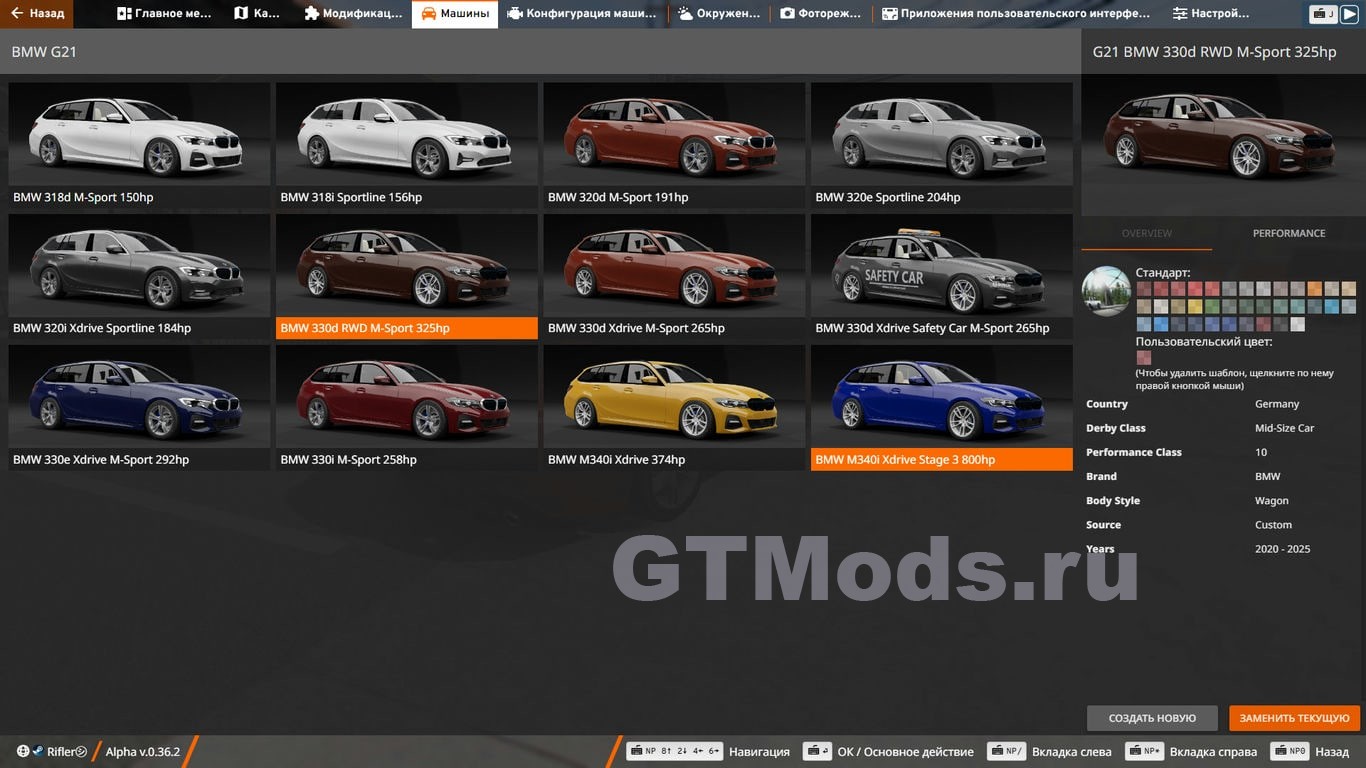Open the map tab labeled Ка...
This screenshot has width=1366, height=768.
[x=257, y=14]
